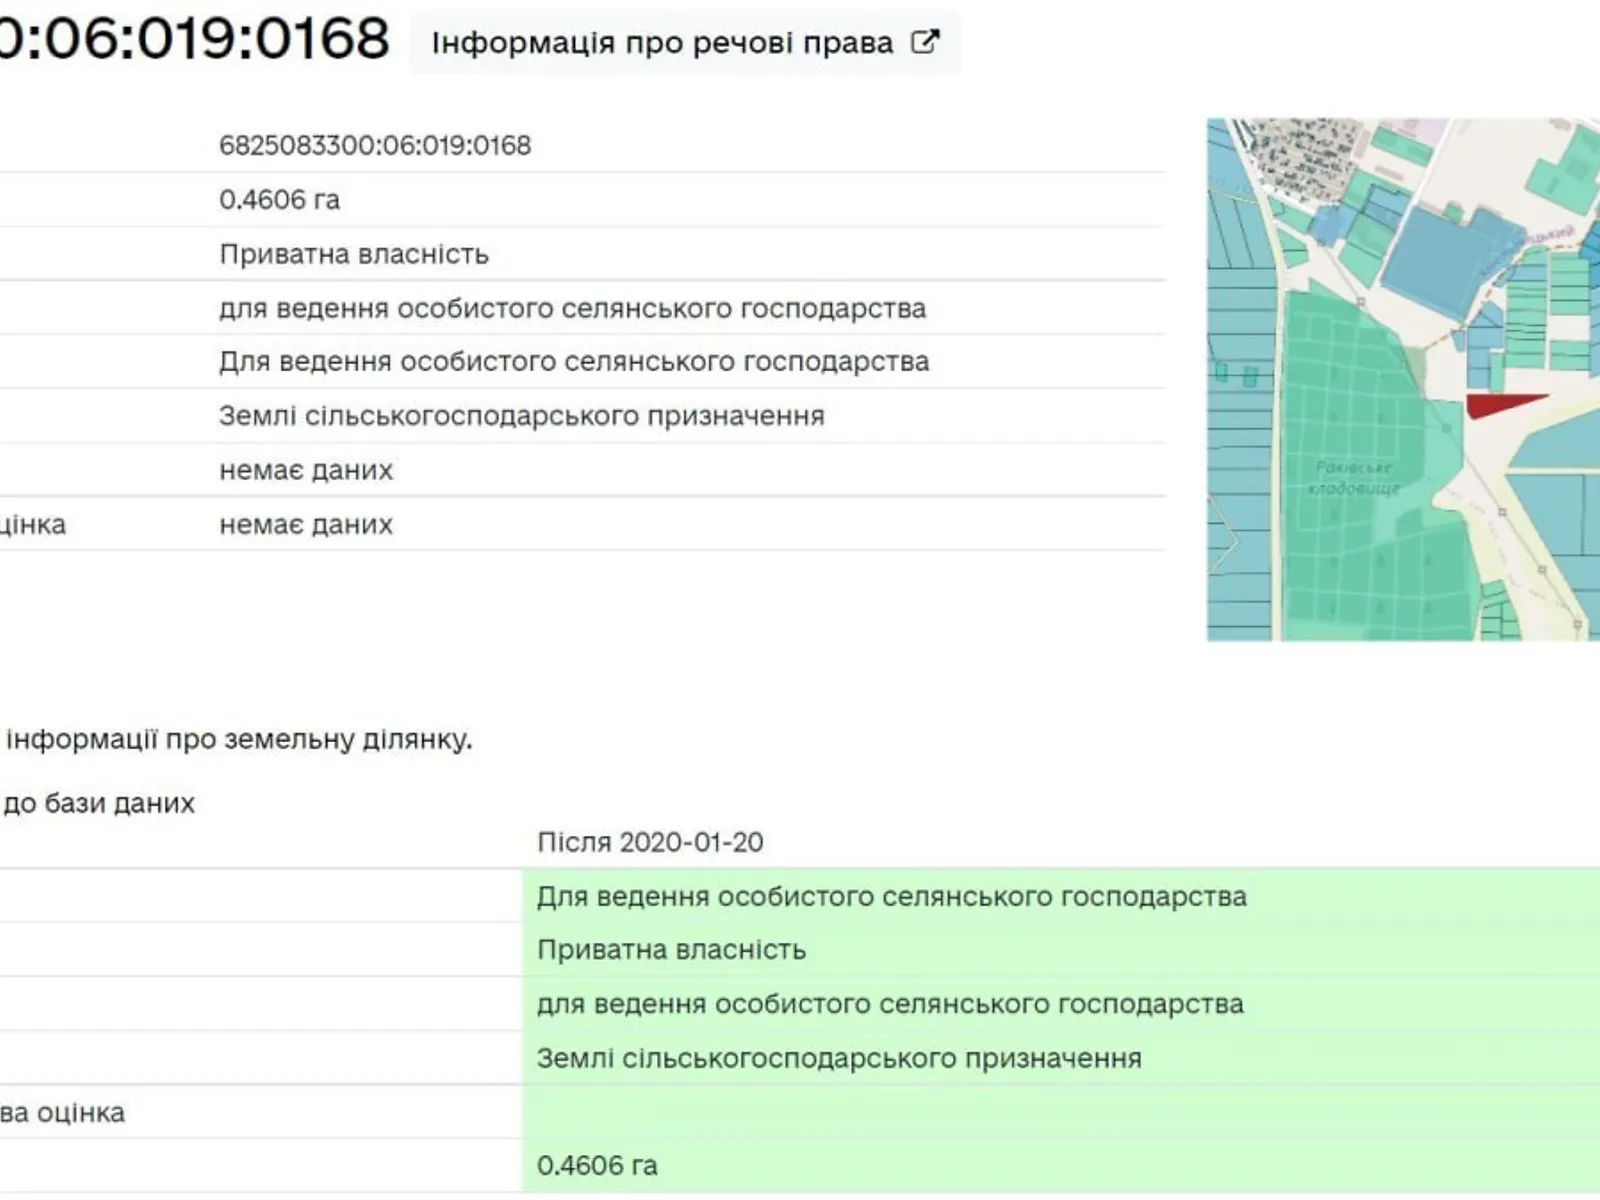This screenshot has height=1200, width=1600.
Task: Select the lowercase 'для ведення особистого селянського господарства' in the upper table
Action: 573,308
